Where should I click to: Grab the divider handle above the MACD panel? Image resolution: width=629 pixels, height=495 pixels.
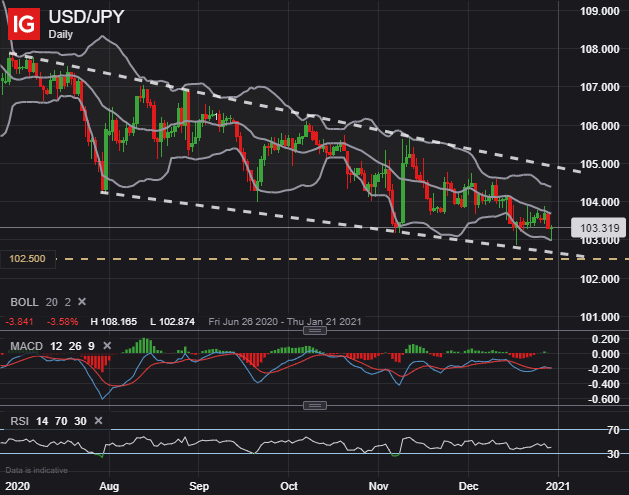click(315, 331)
